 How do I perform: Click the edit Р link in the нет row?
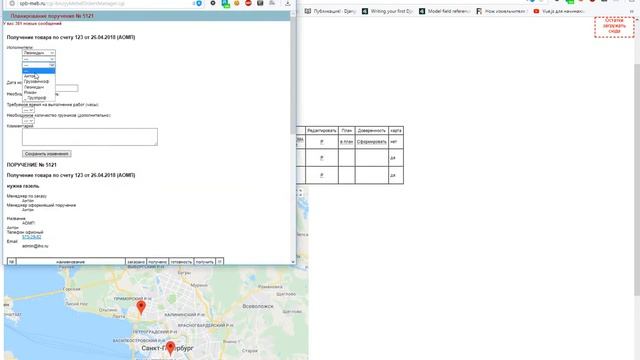point(322,142)
